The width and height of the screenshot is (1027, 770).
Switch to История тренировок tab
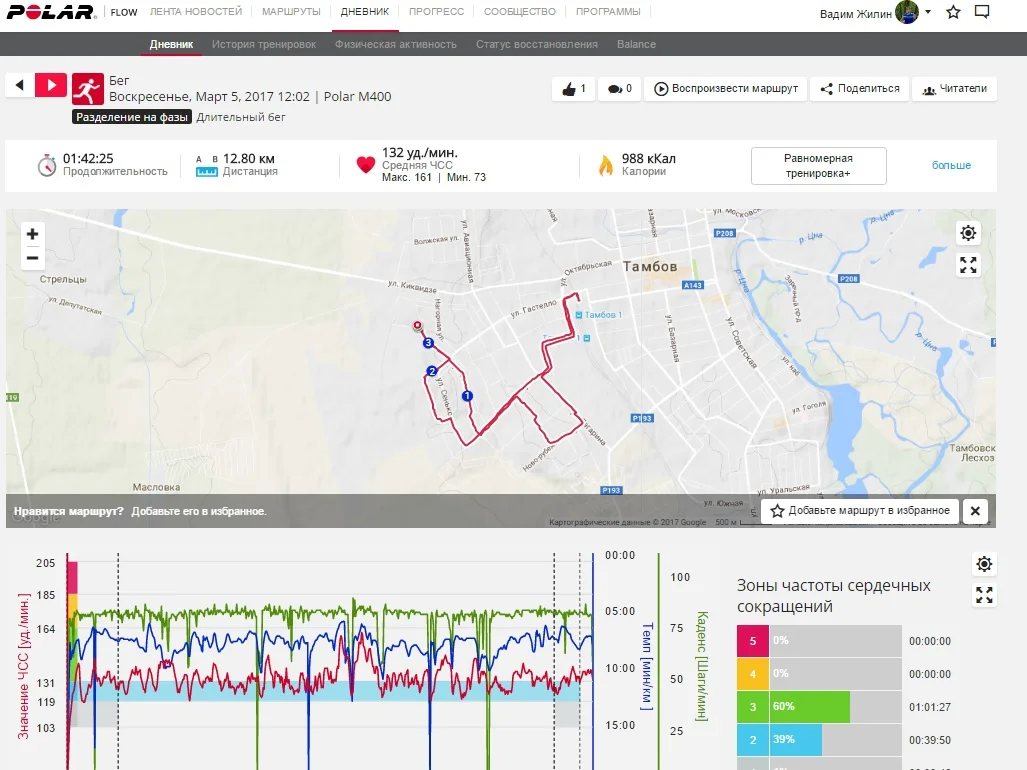264,44
